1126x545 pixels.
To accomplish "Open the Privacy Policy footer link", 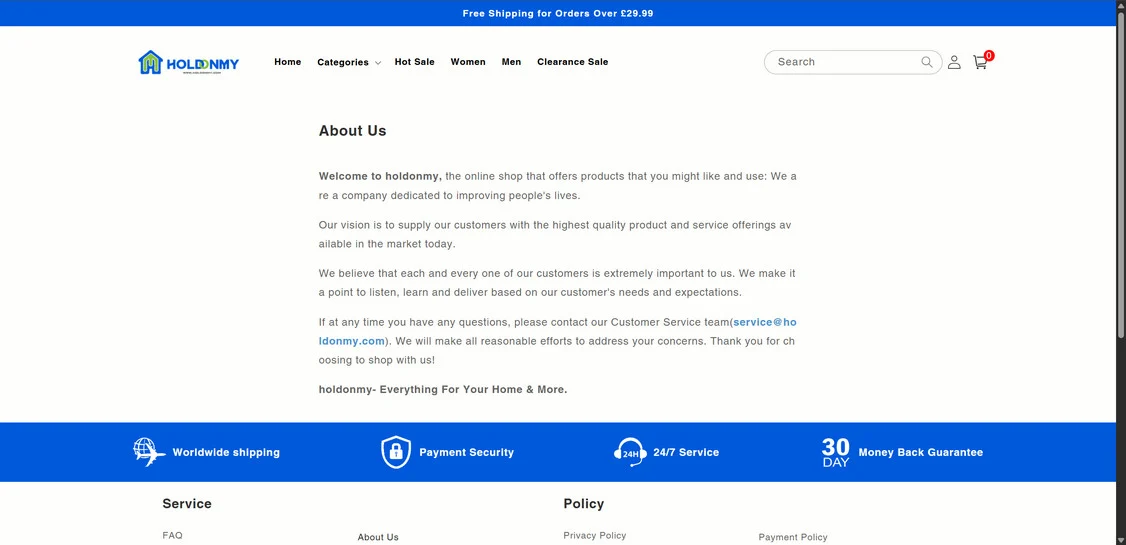I will tap(595, 536).
